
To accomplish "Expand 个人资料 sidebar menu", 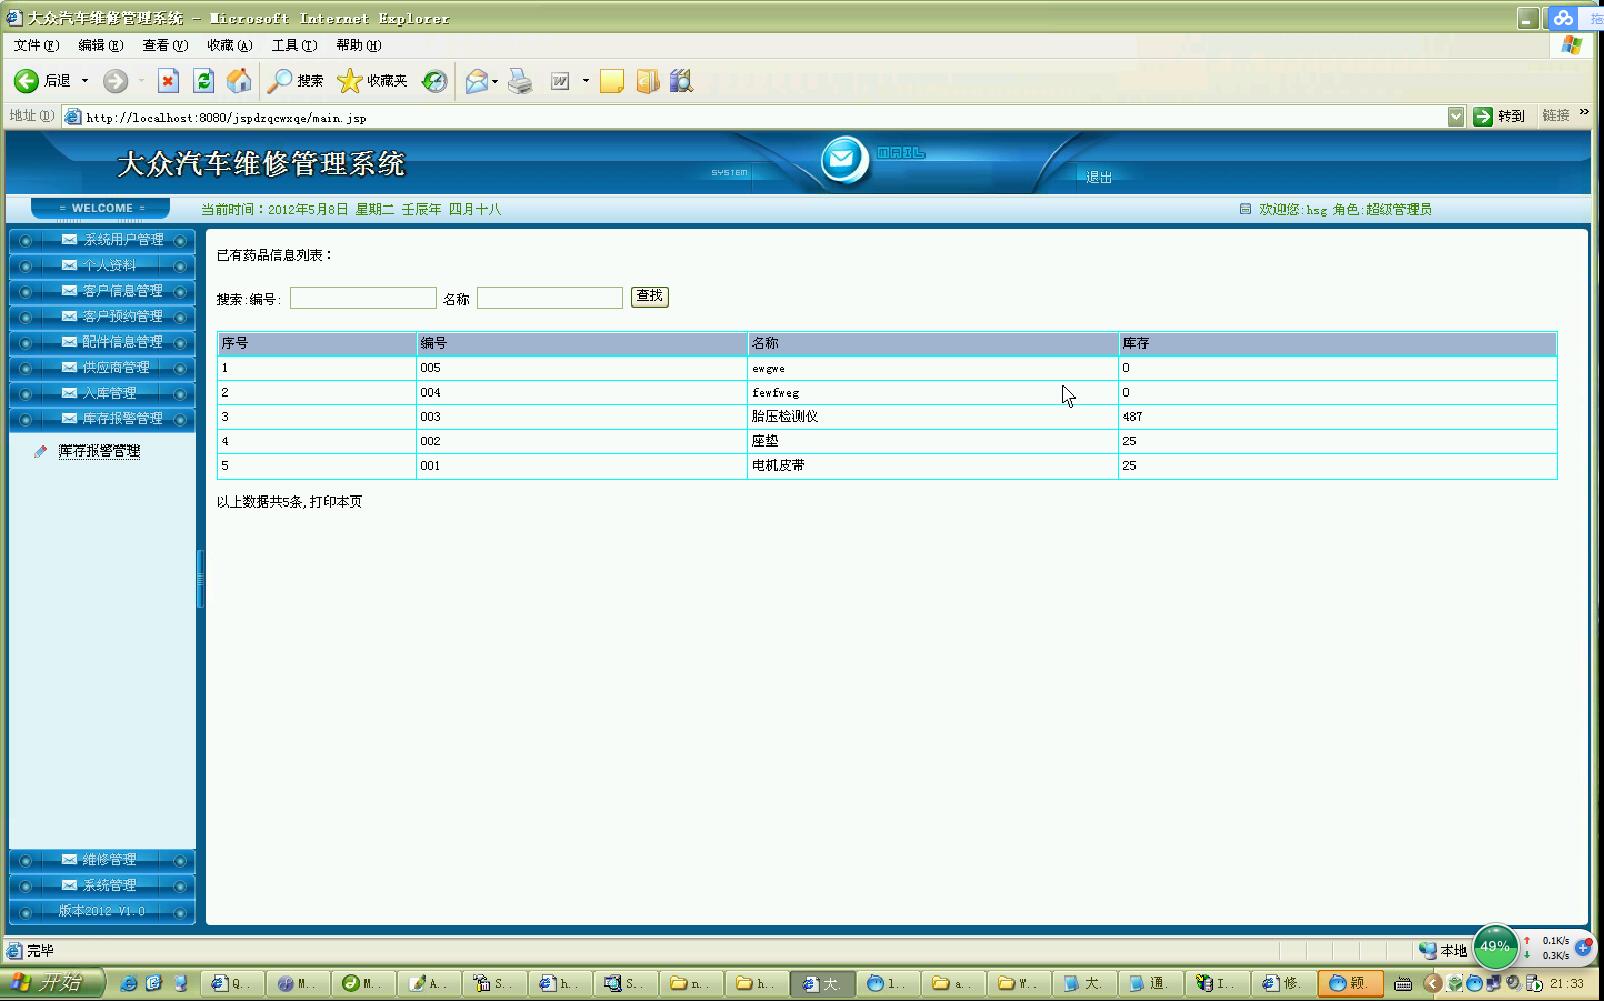I will click(102, 265).
